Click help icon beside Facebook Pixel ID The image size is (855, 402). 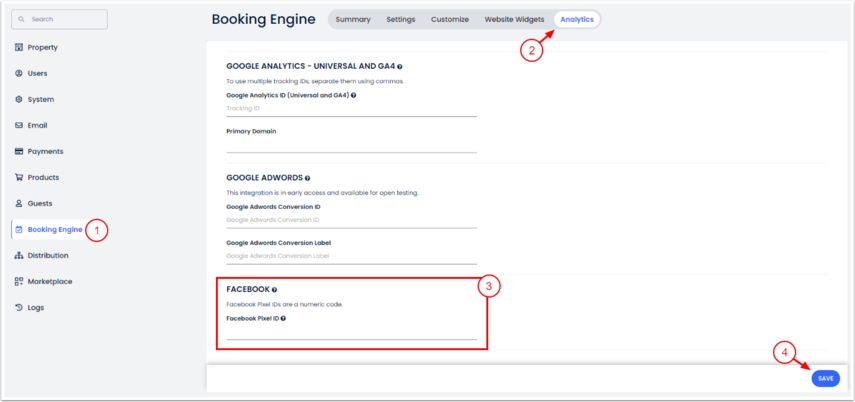pyautogui.click(x=284, y=318)
